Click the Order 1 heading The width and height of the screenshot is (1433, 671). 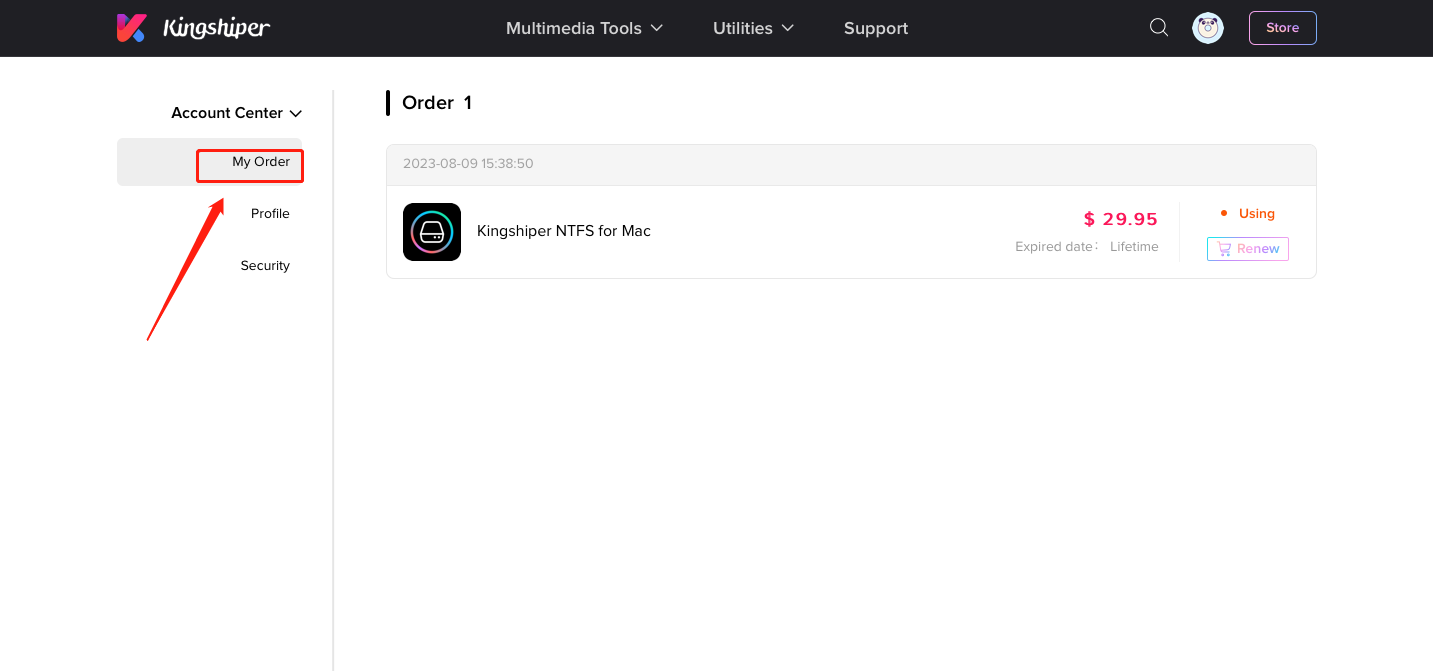pyautogui.click(x=437, y=103)
